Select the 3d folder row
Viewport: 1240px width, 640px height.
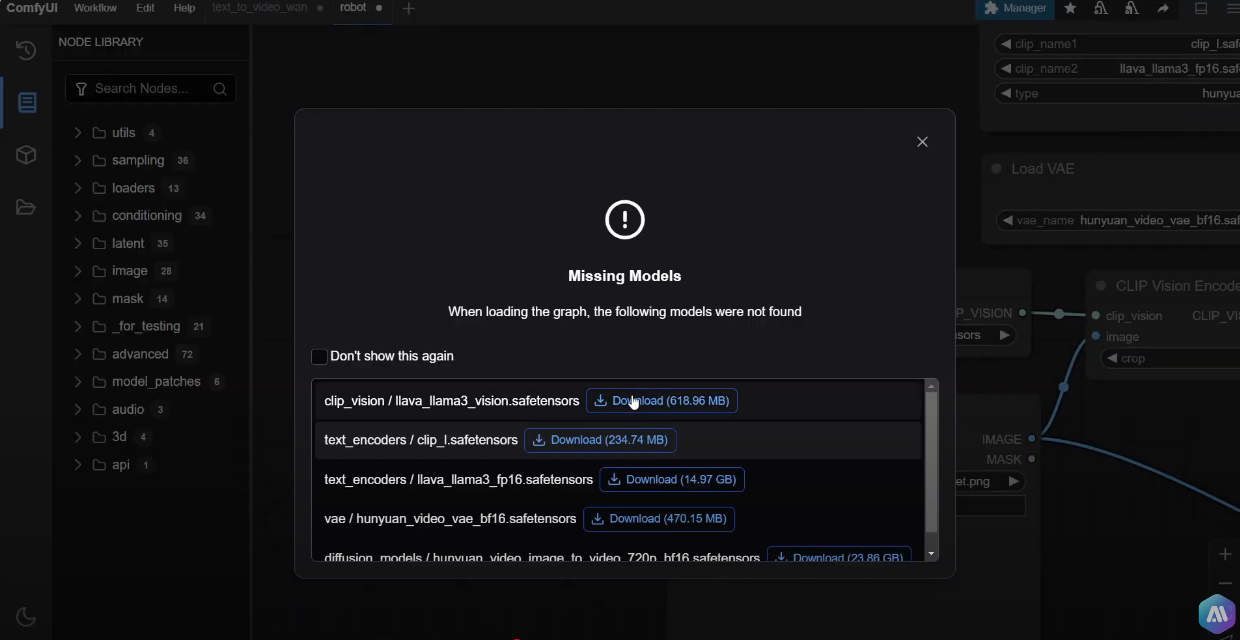point(151,437)
